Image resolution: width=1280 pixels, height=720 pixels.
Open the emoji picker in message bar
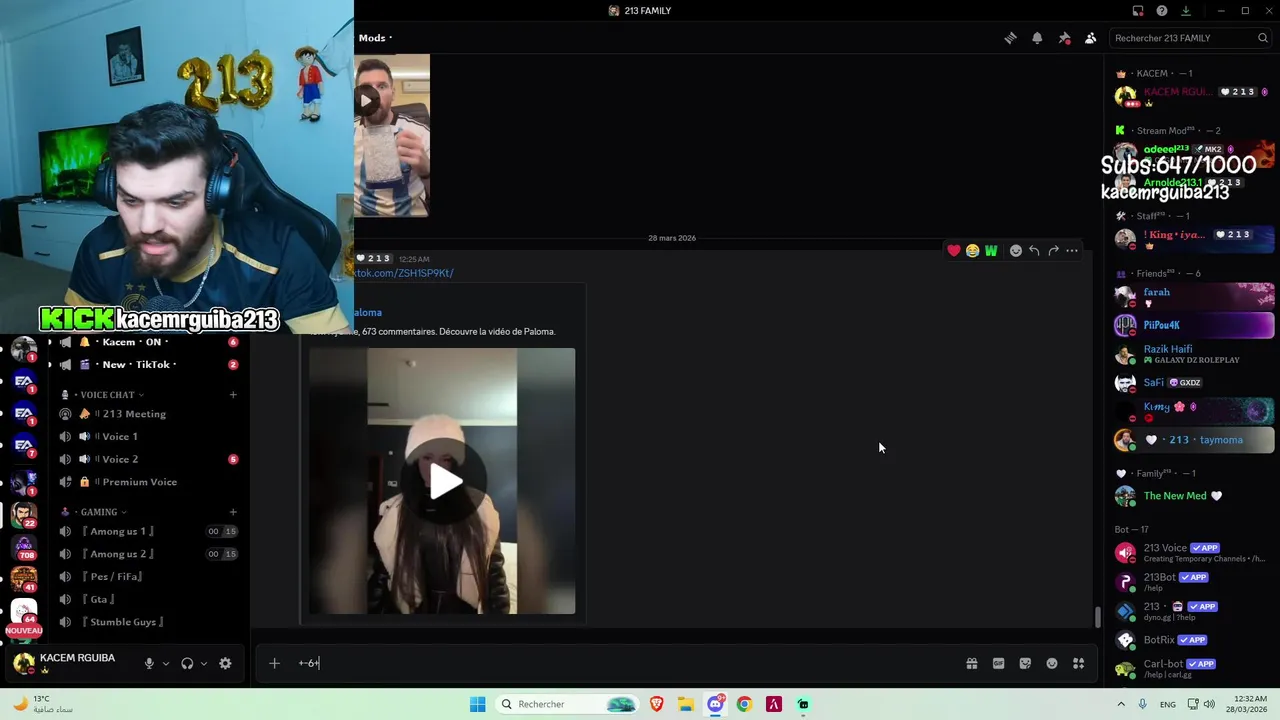[x=1052, y=663]
